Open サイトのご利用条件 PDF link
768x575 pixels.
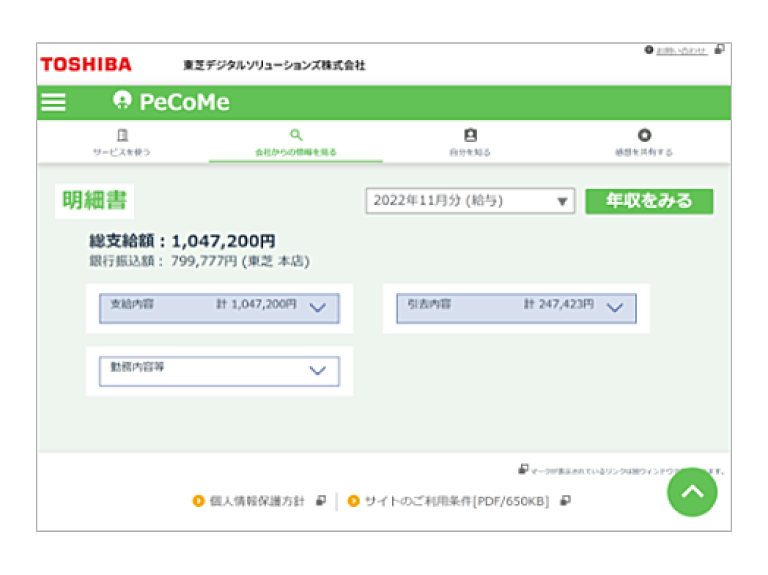[457, 501]
